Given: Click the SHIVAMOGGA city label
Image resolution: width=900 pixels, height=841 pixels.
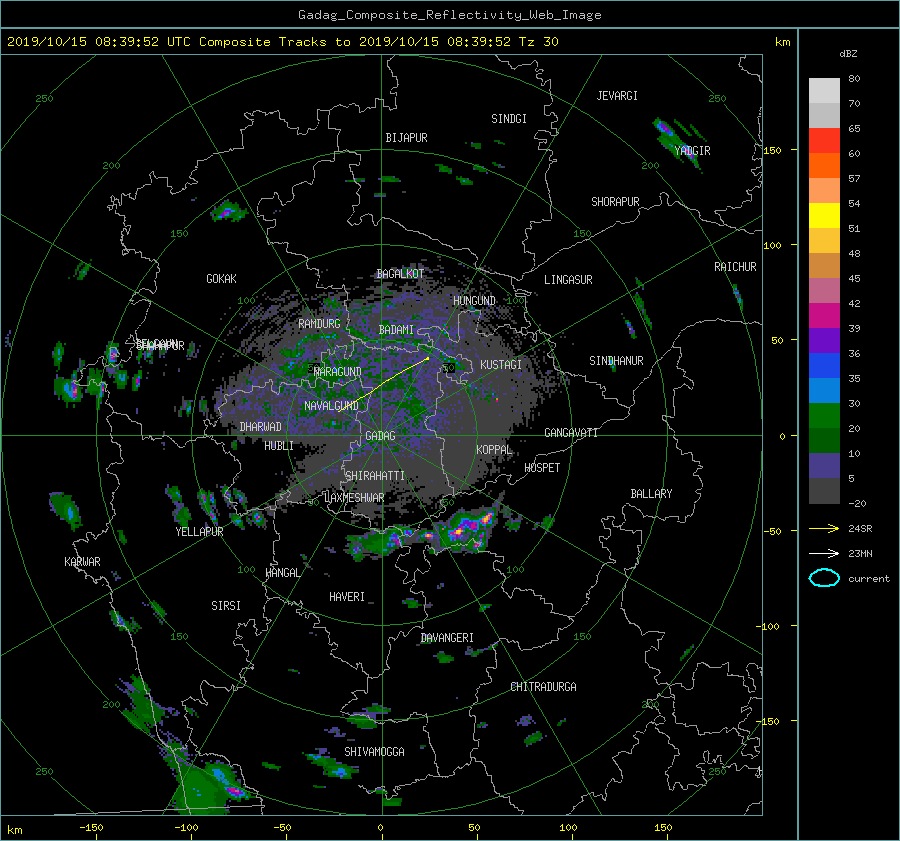Looking at the screenshot, I should tap(374, 752).
